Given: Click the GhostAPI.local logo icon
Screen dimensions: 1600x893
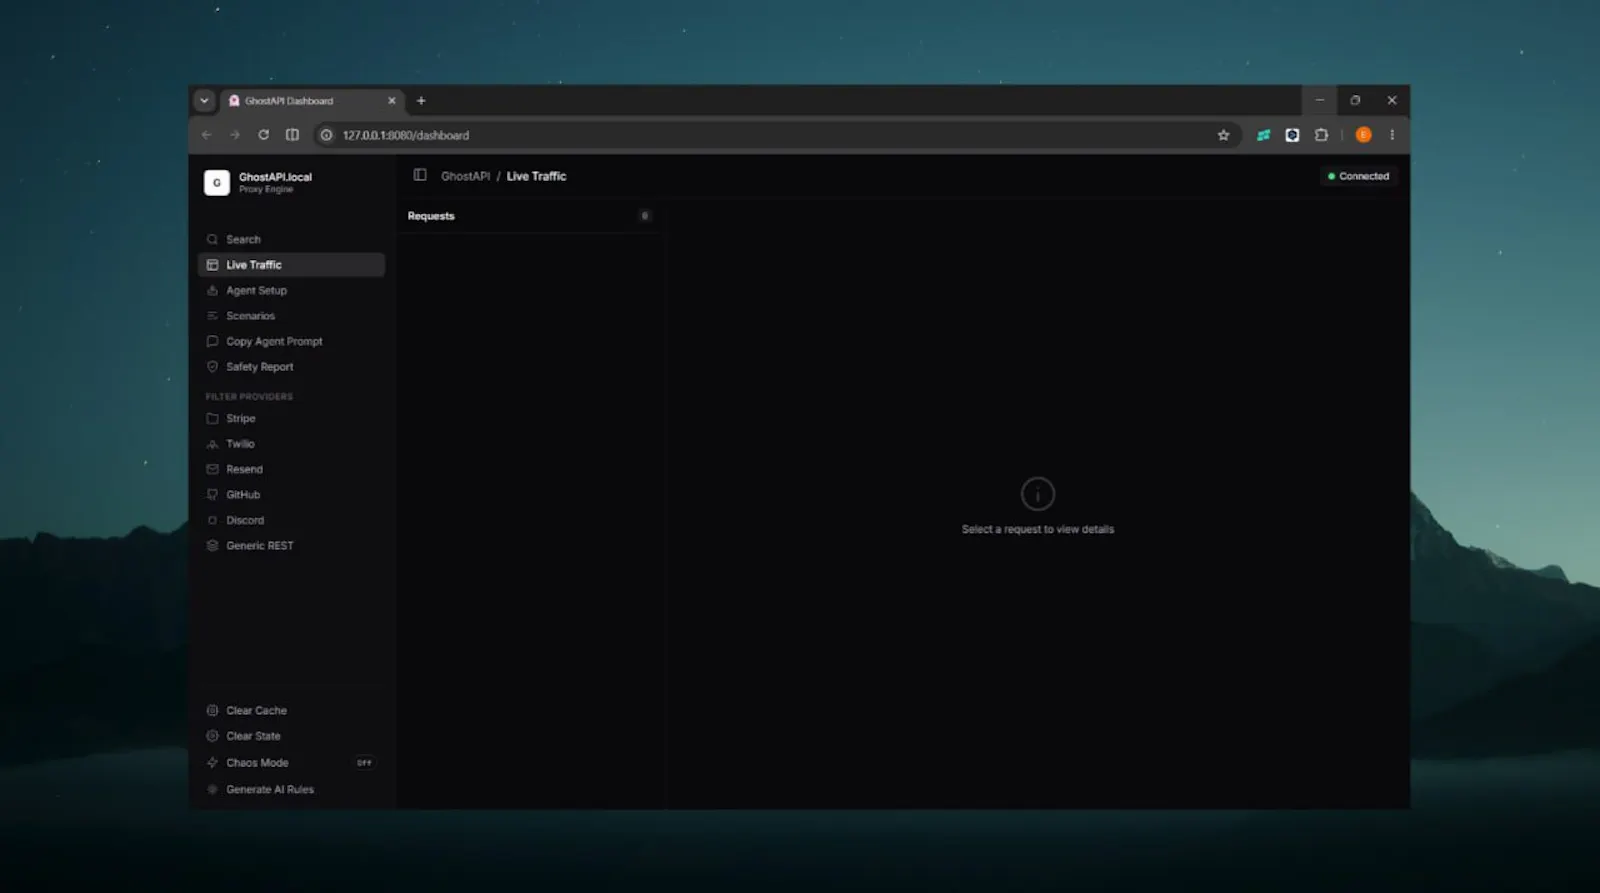Looking at the screenshot, I should [217, 182].
